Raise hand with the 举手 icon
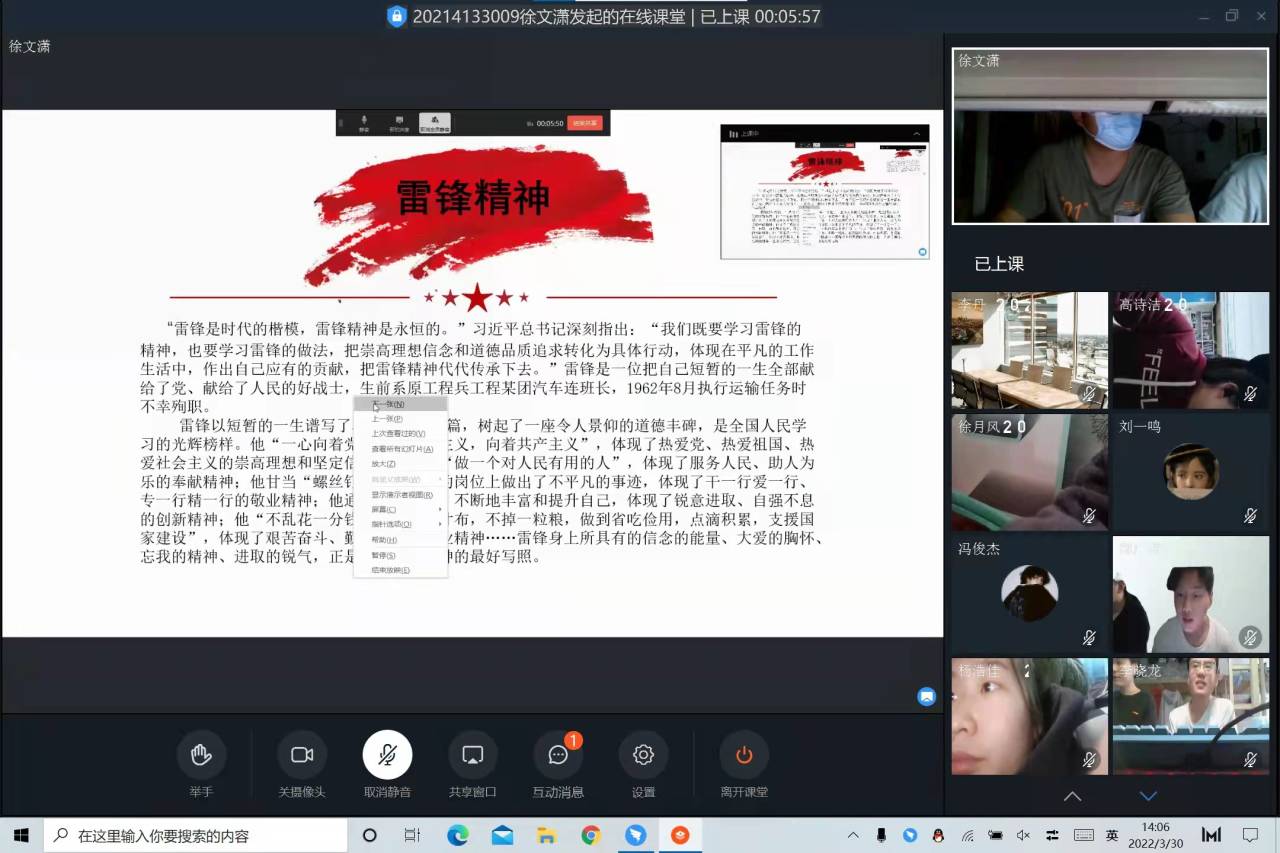This screenshot has height=853, width=1280. pyautogui.click(x=201, y=755)
